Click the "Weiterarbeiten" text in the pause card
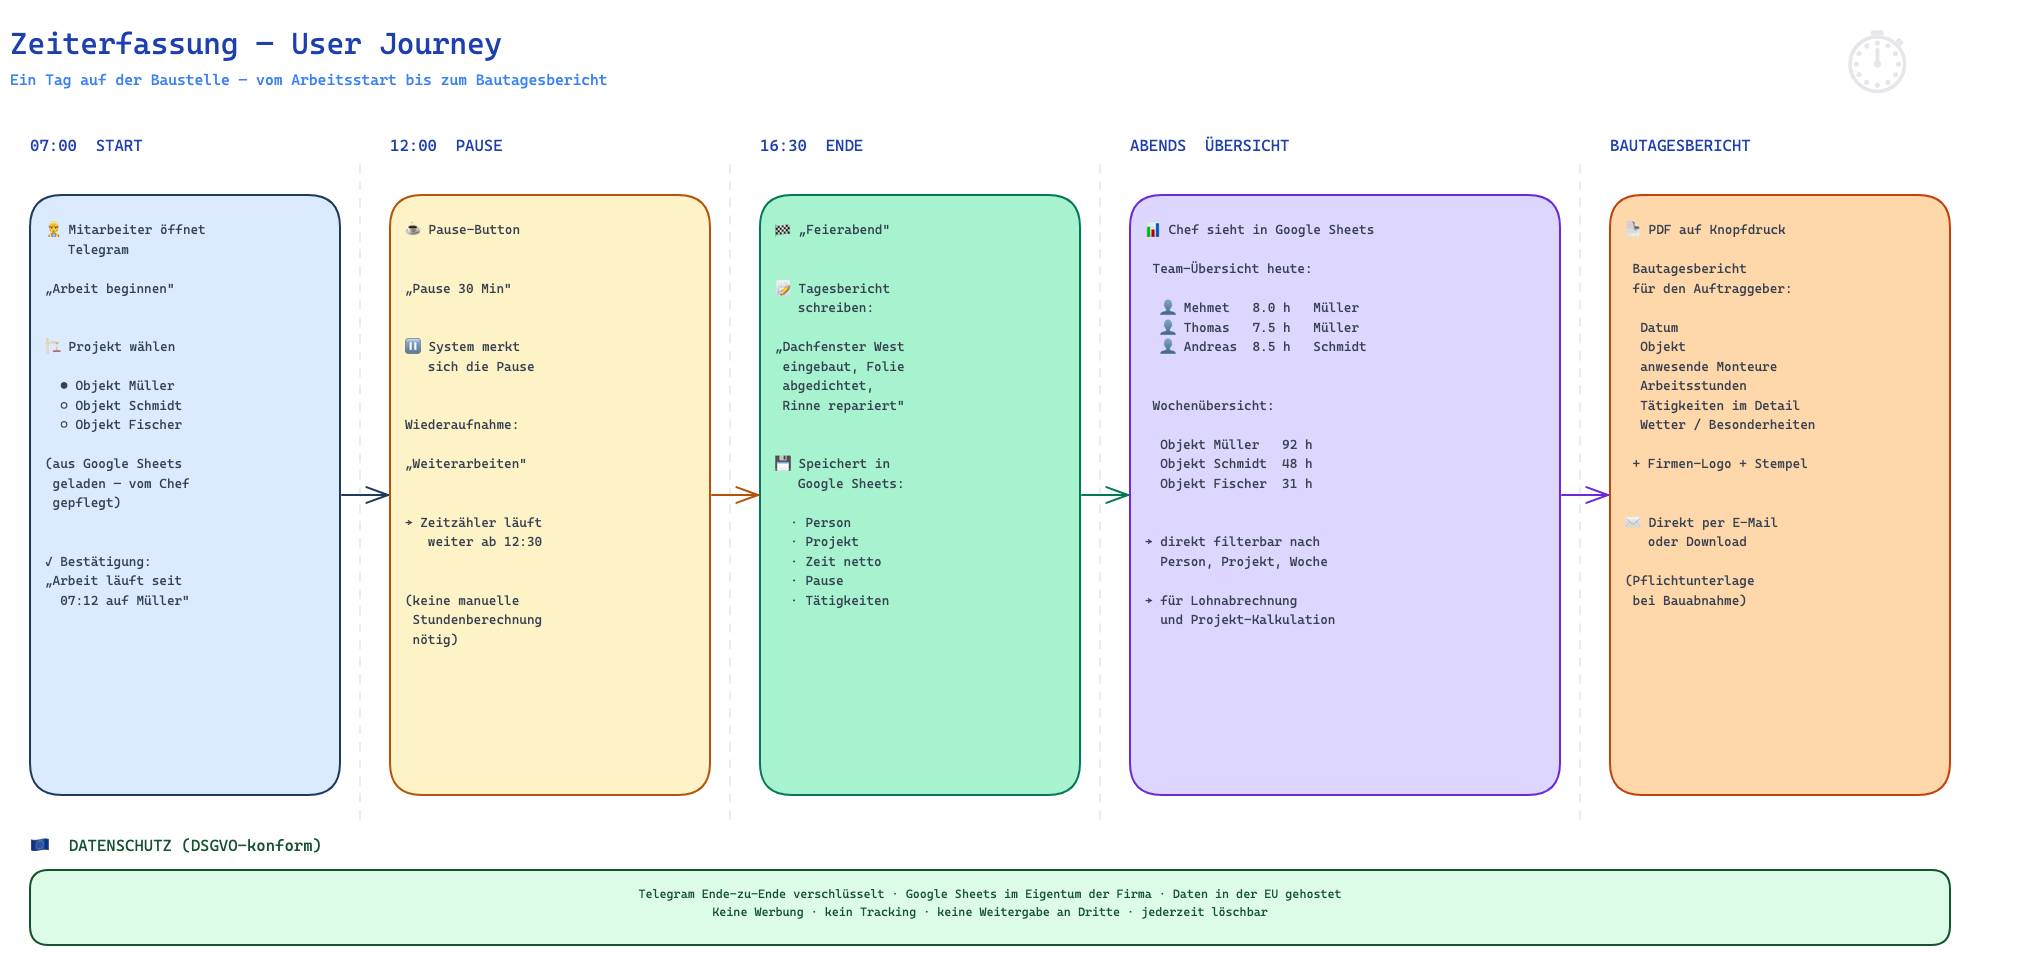2020x955 pixels. [x=465, y=464]
